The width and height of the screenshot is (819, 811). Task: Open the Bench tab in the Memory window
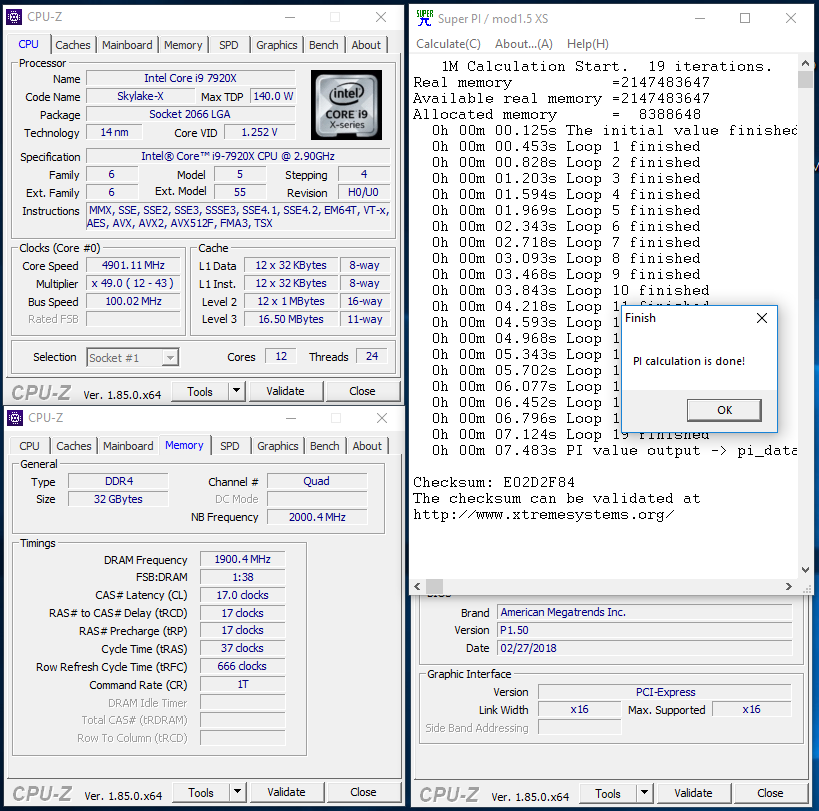tap(324, 446)
